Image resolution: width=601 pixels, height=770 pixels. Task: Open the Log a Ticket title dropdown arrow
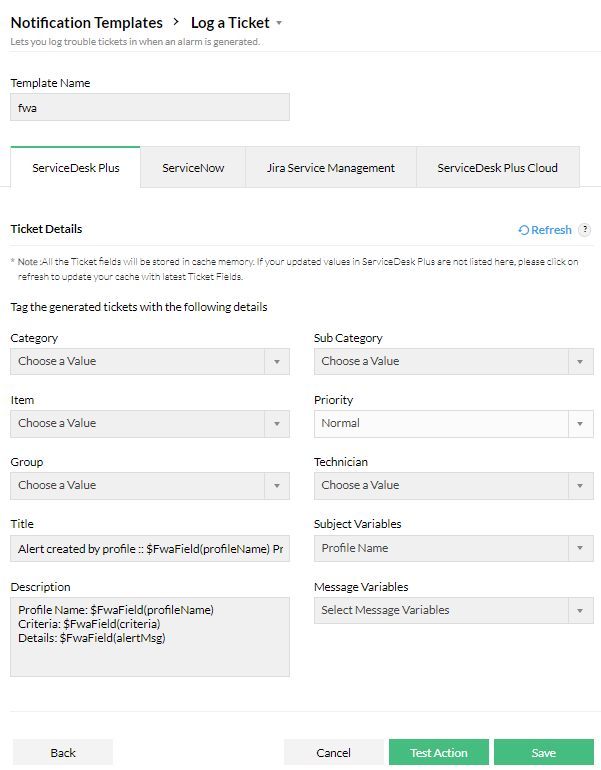click(x=279, y=23)
